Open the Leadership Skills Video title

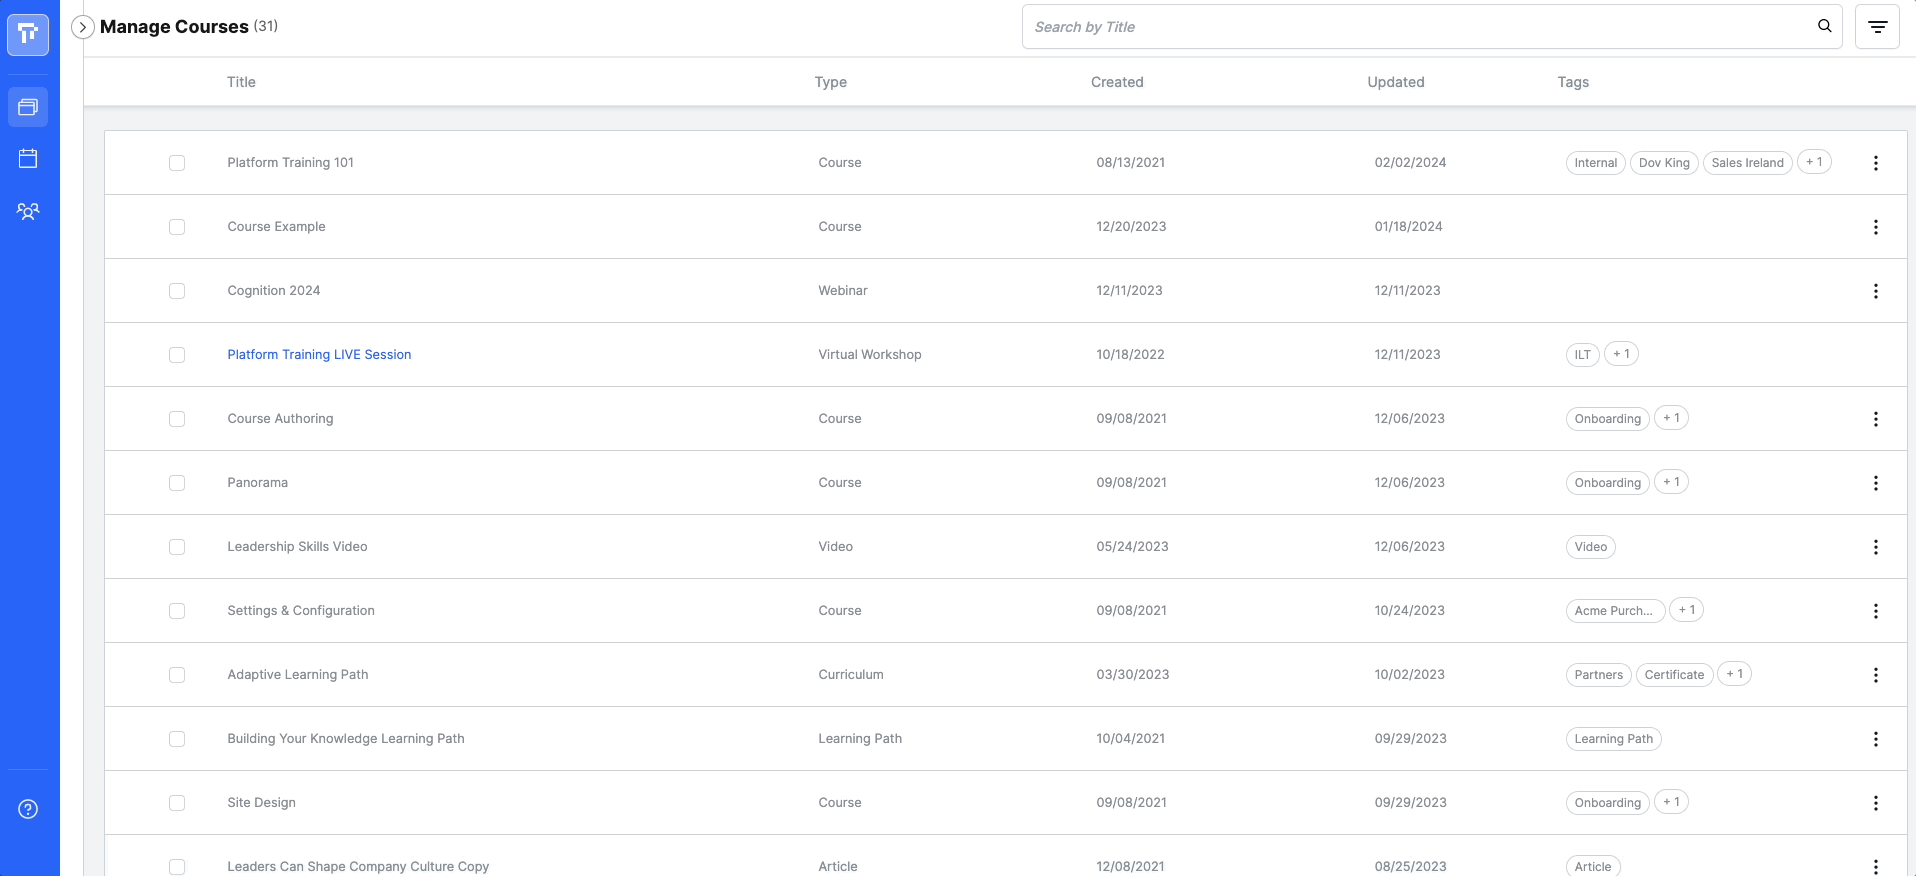click(x=297, y=547)
